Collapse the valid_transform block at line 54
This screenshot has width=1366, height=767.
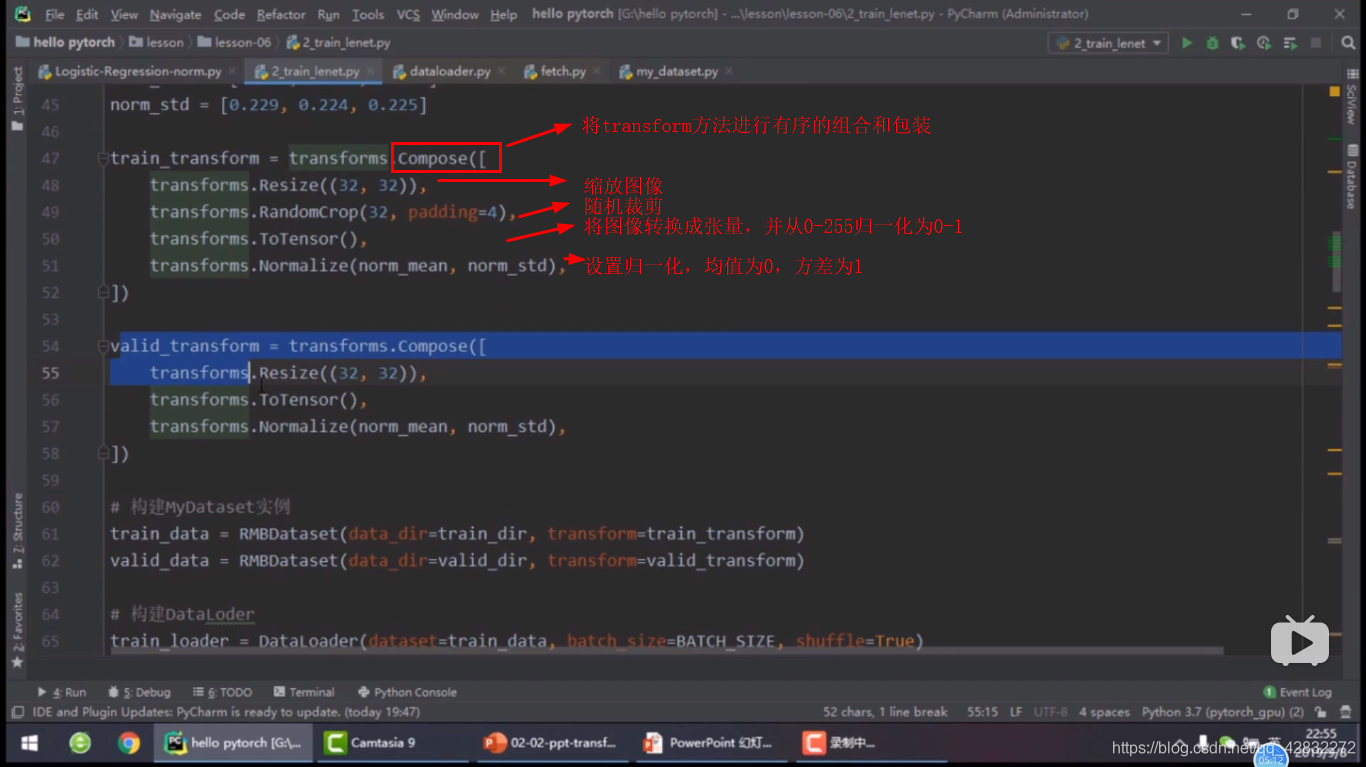click(x=102, y=346)
